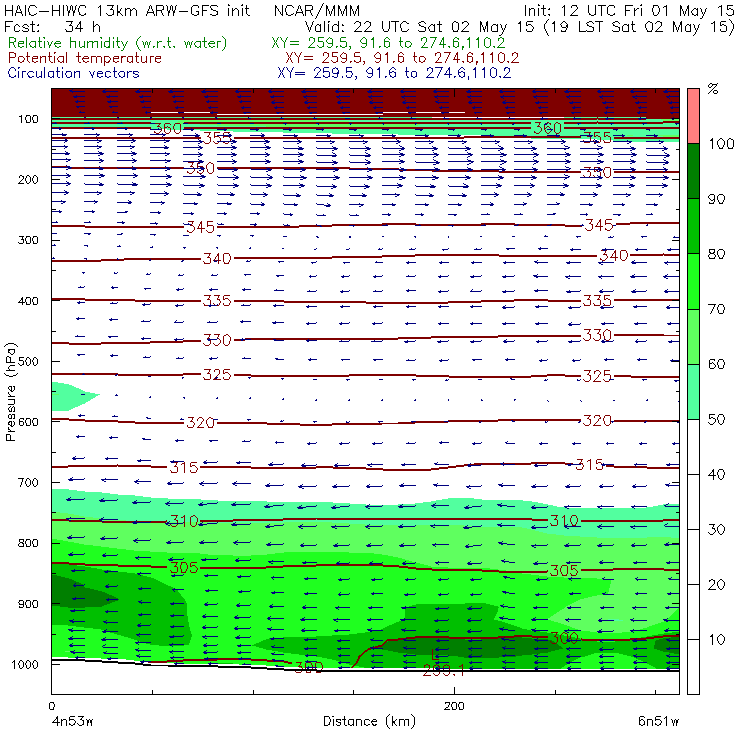Click the left-hand '345' isentrope contour label
The width and height of the screenshot is (740, 740).
point(201,227)
